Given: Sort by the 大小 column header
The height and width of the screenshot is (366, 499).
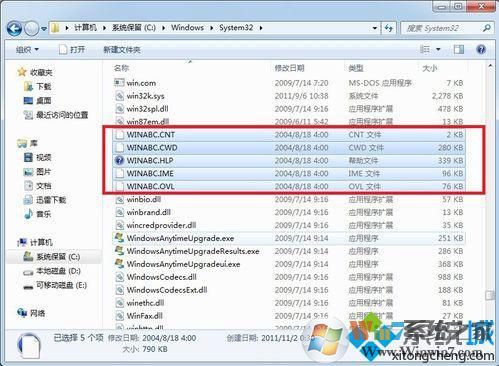Looking at the screenshot, I should (x=430, y=68).
